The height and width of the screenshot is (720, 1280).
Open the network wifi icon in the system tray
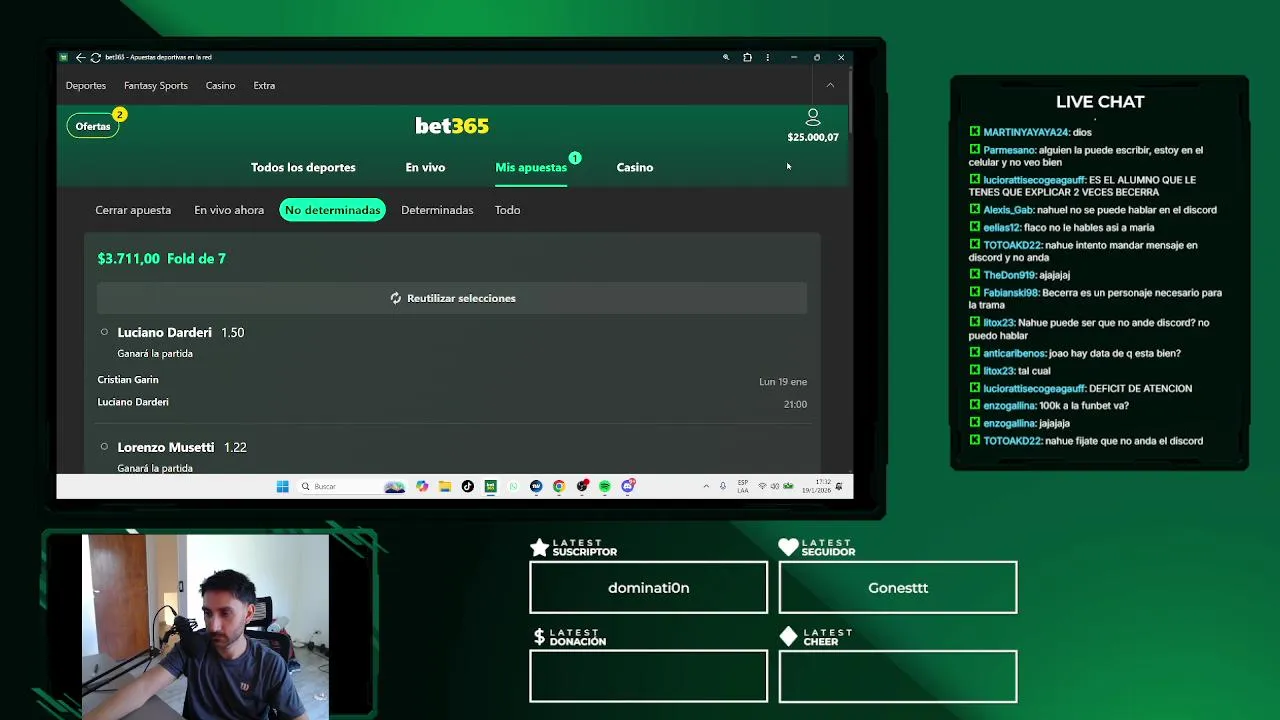[x=762, y=486]
